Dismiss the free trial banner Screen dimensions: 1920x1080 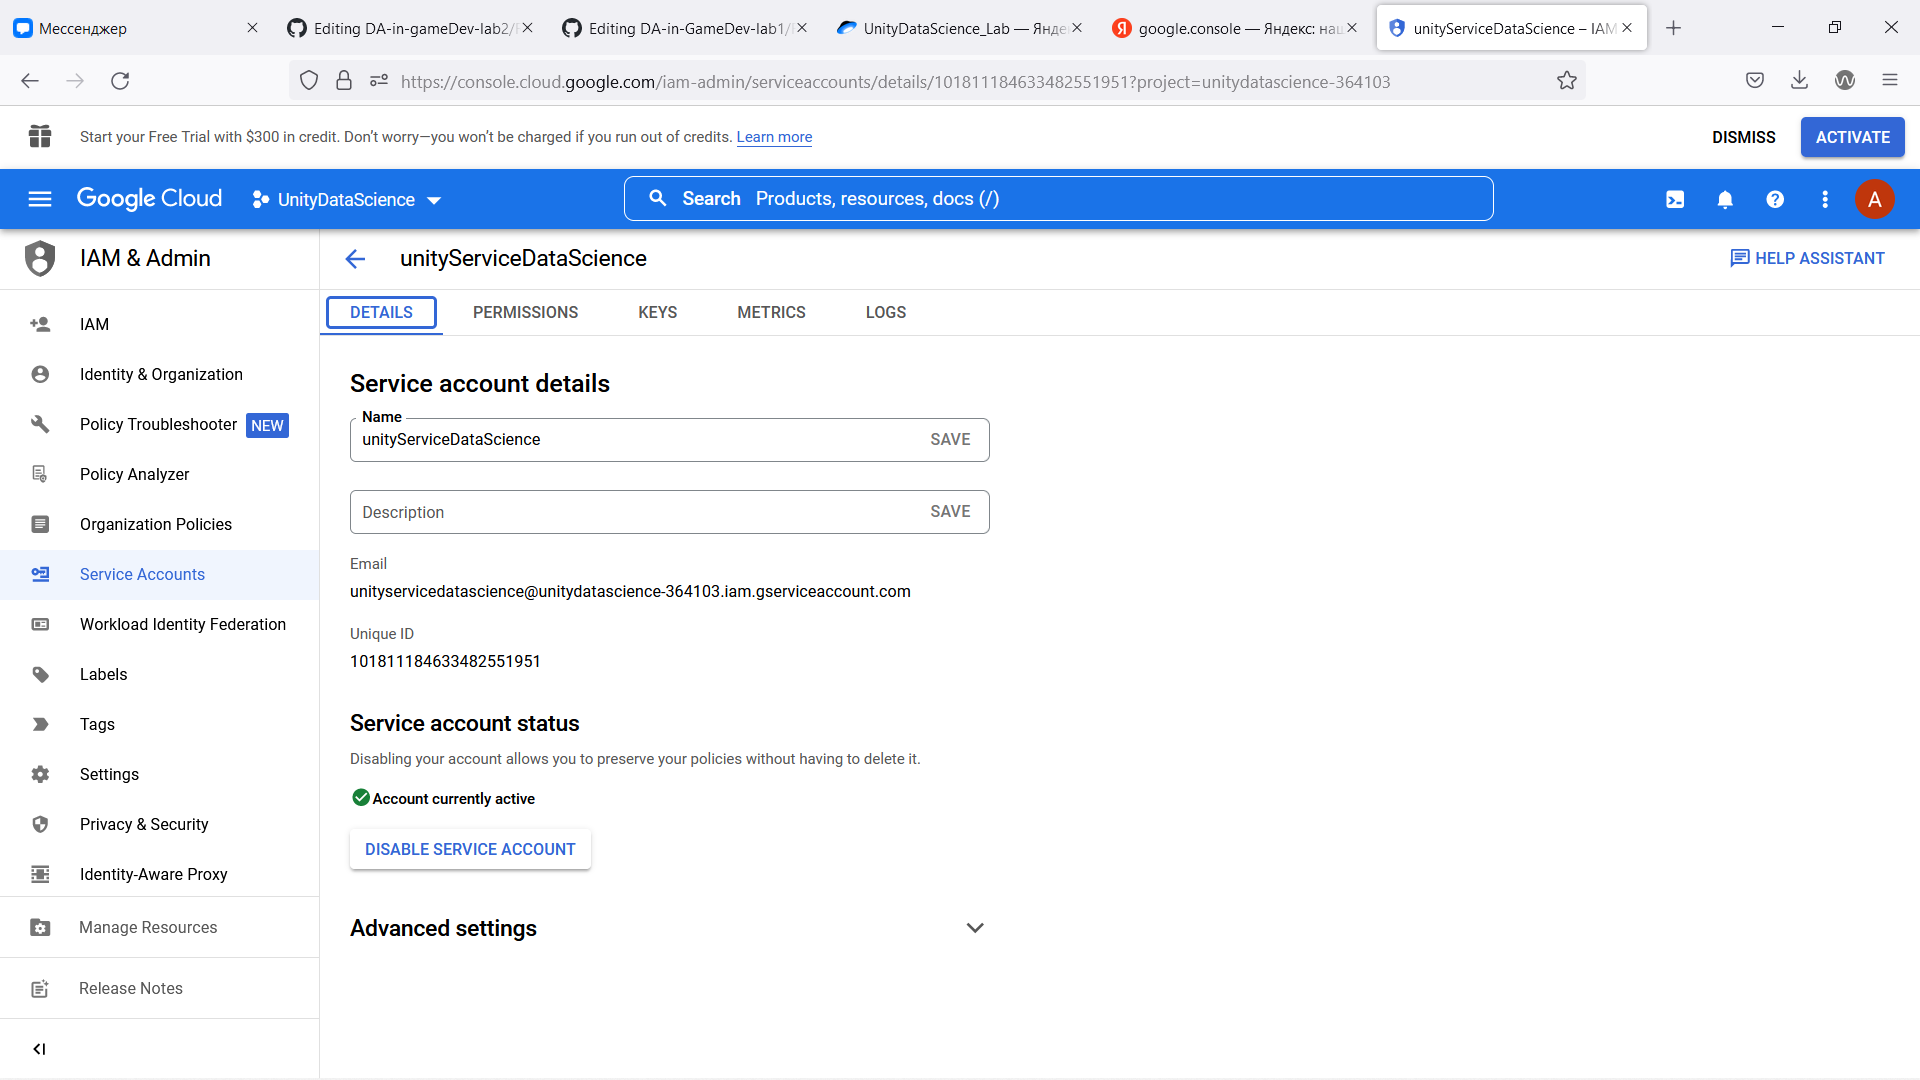click(1743, 137)
